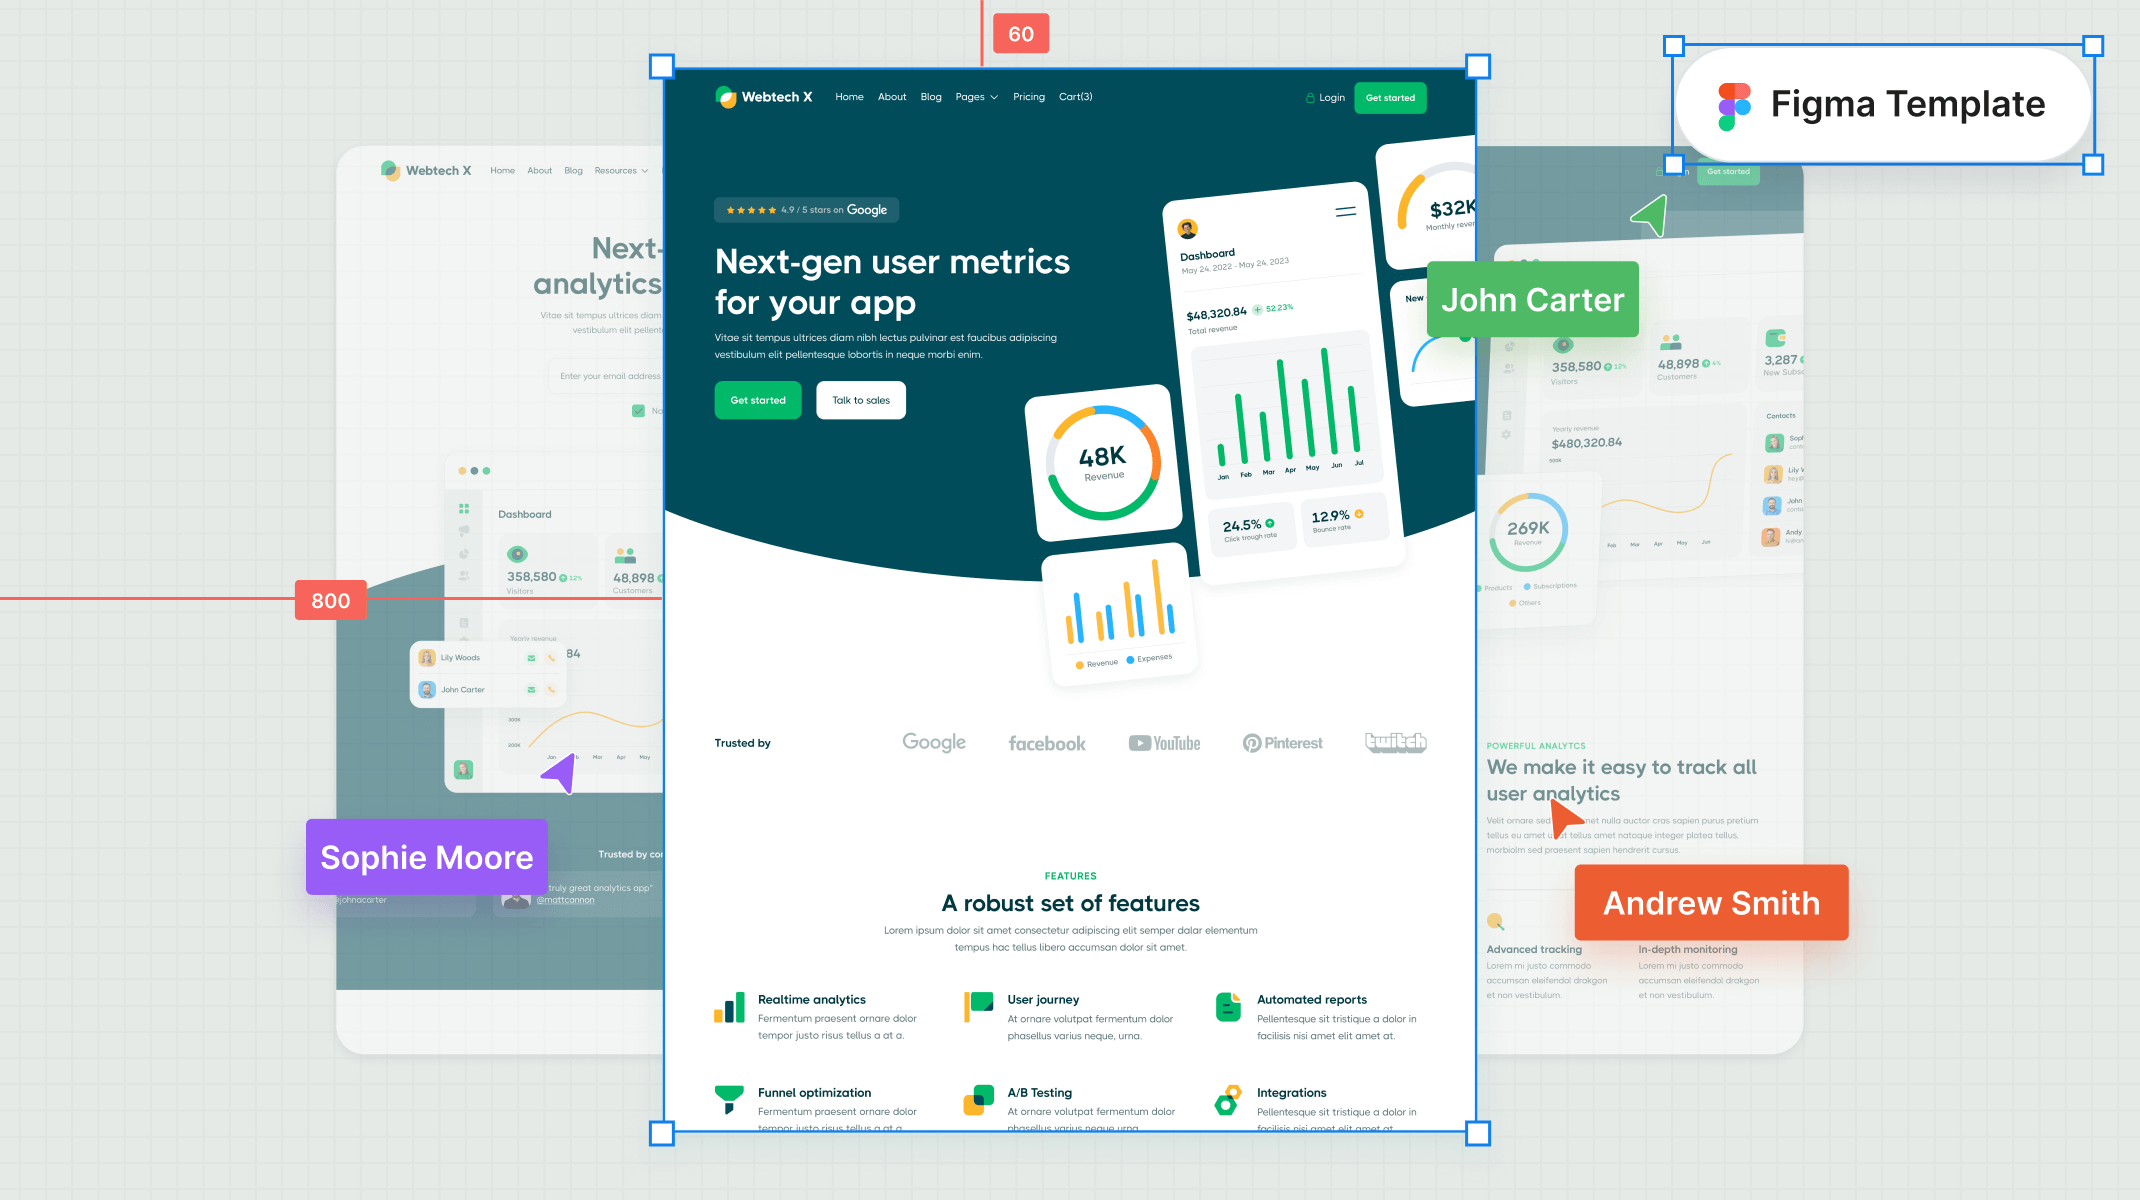Screen dimensions: 2140x1201
Task: Click the facebook logo in Trusted by row
Action: point(1047,743)
